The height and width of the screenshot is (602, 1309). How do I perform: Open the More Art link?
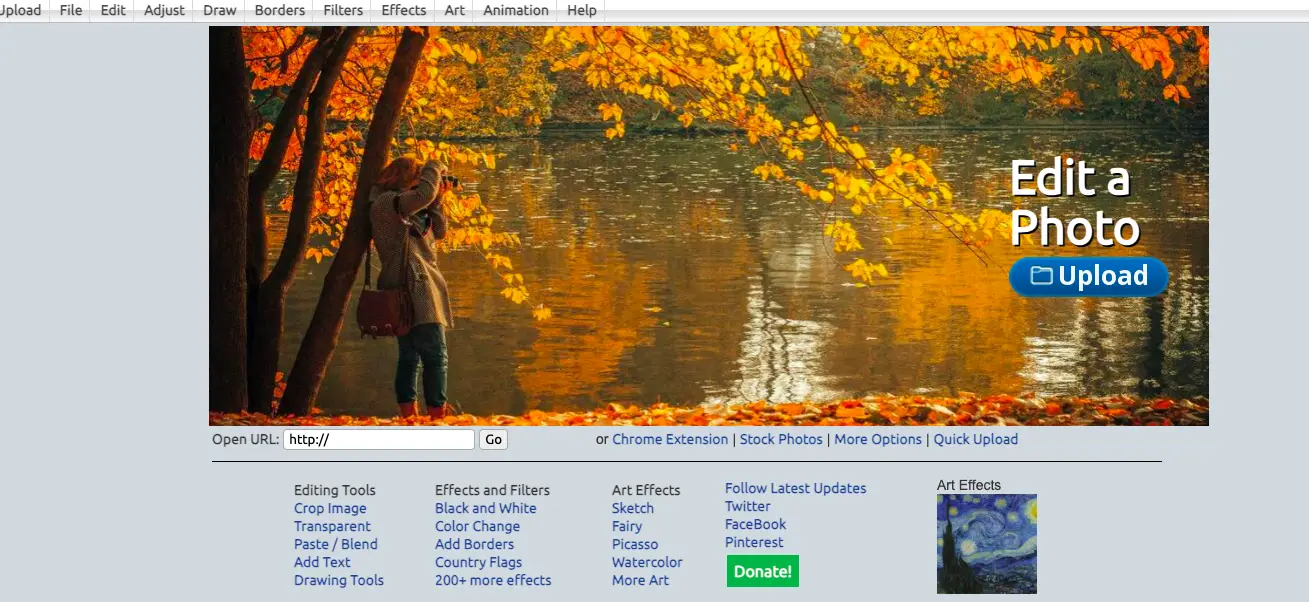pos(640,580)
